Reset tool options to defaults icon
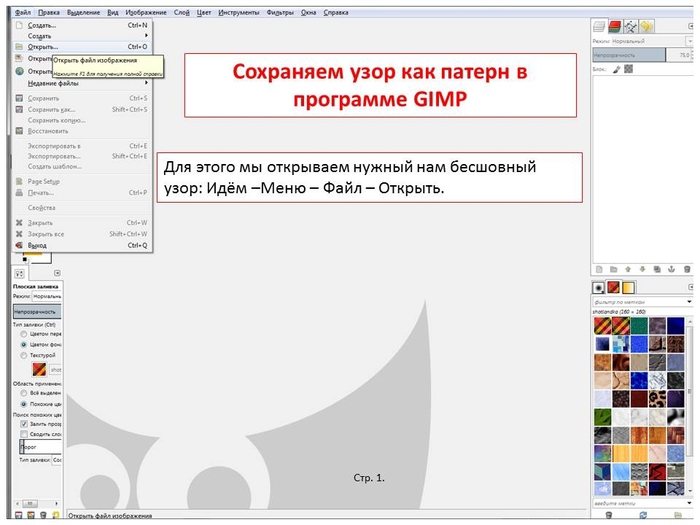700x525 pixels. [x=56, y=515]
